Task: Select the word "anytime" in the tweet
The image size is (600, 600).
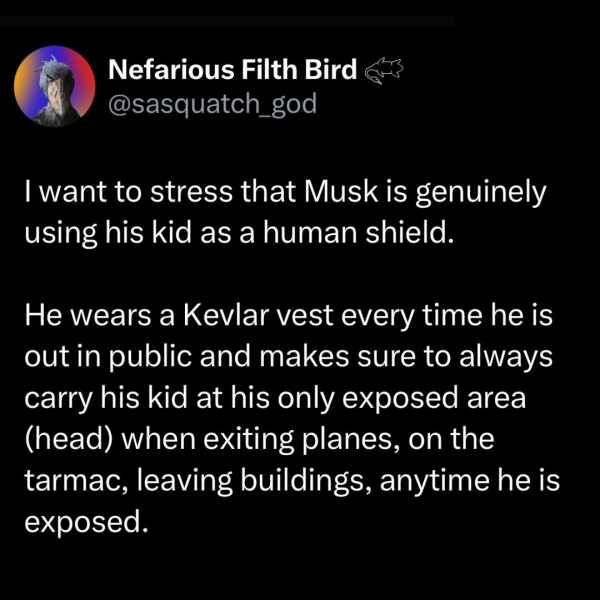Action: pyautogui.click(x=434, y=482)
